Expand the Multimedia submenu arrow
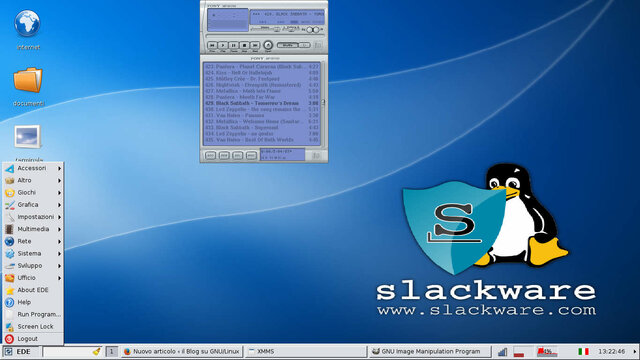Screen dimensions: 640x360 (59, 229)
